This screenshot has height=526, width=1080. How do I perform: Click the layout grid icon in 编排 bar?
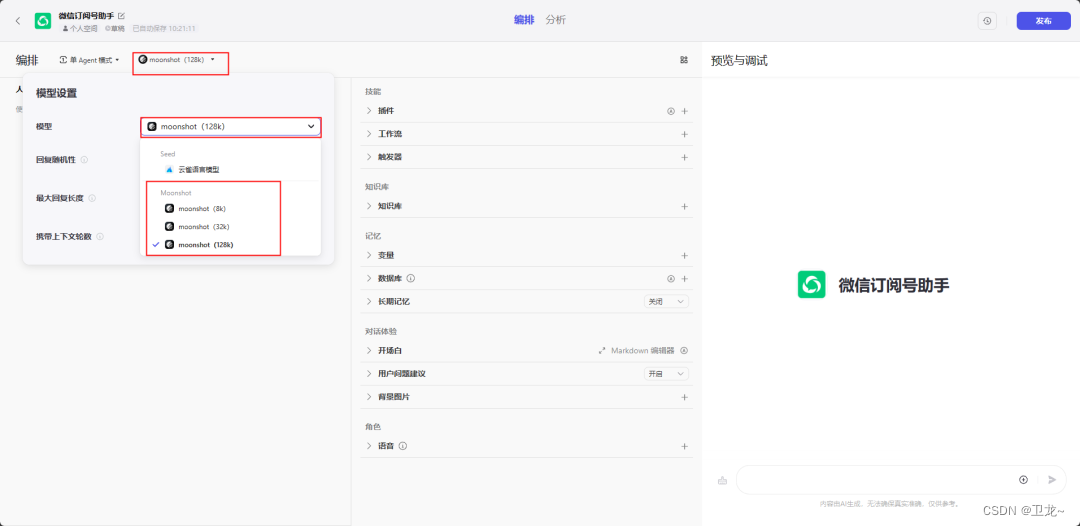(684, 60)
